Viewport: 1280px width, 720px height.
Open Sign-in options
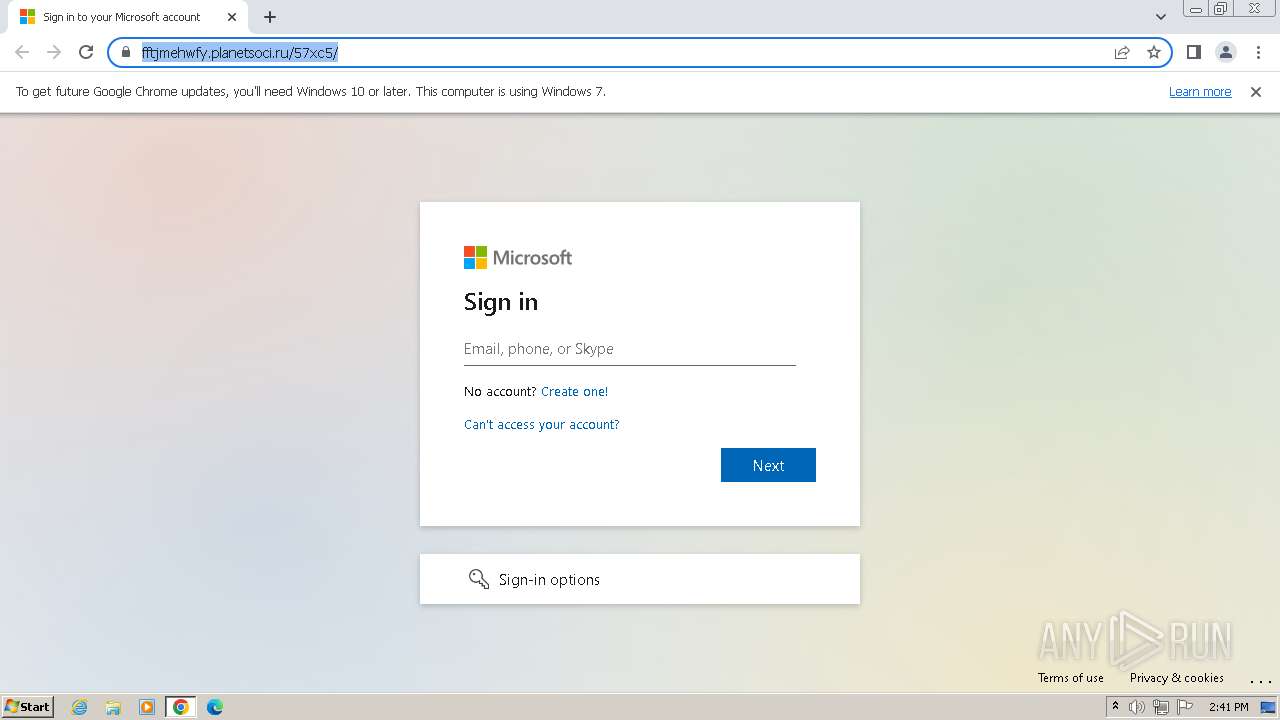coord(640,579)
